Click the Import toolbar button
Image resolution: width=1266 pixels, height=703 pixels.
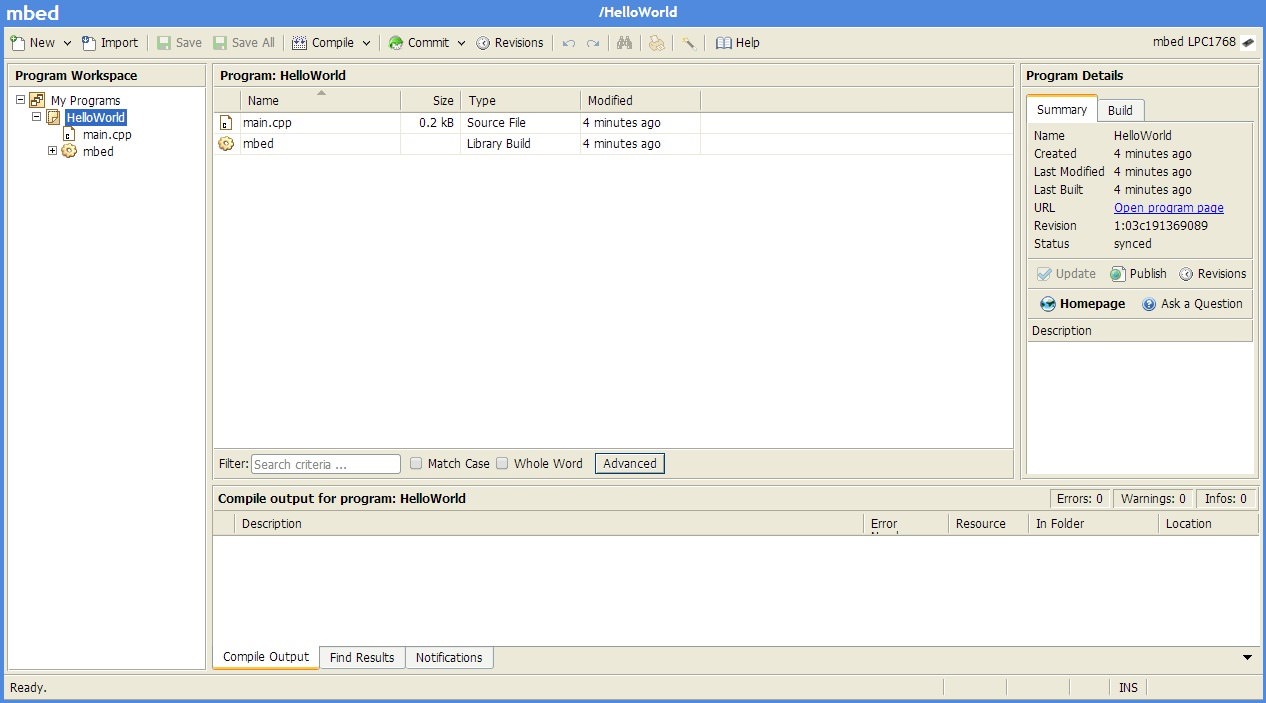click(x=110, y=43)
